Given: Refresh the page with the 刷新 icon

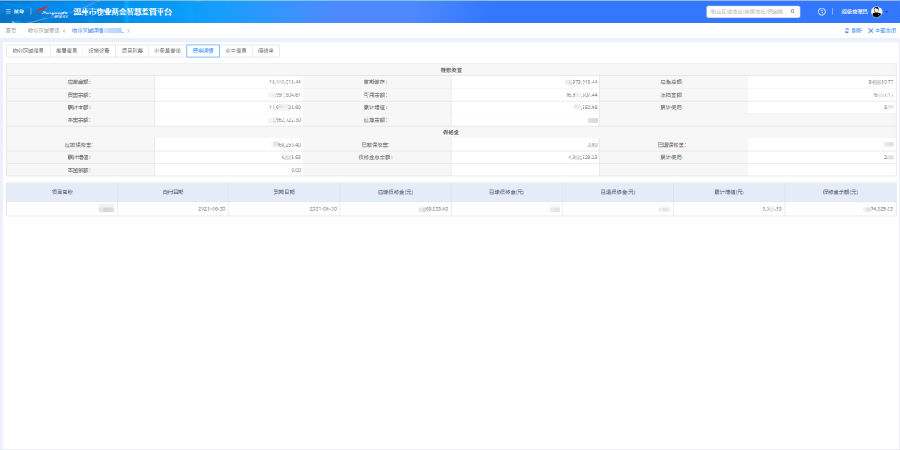Looking at the screenshot, I should 847,31.
